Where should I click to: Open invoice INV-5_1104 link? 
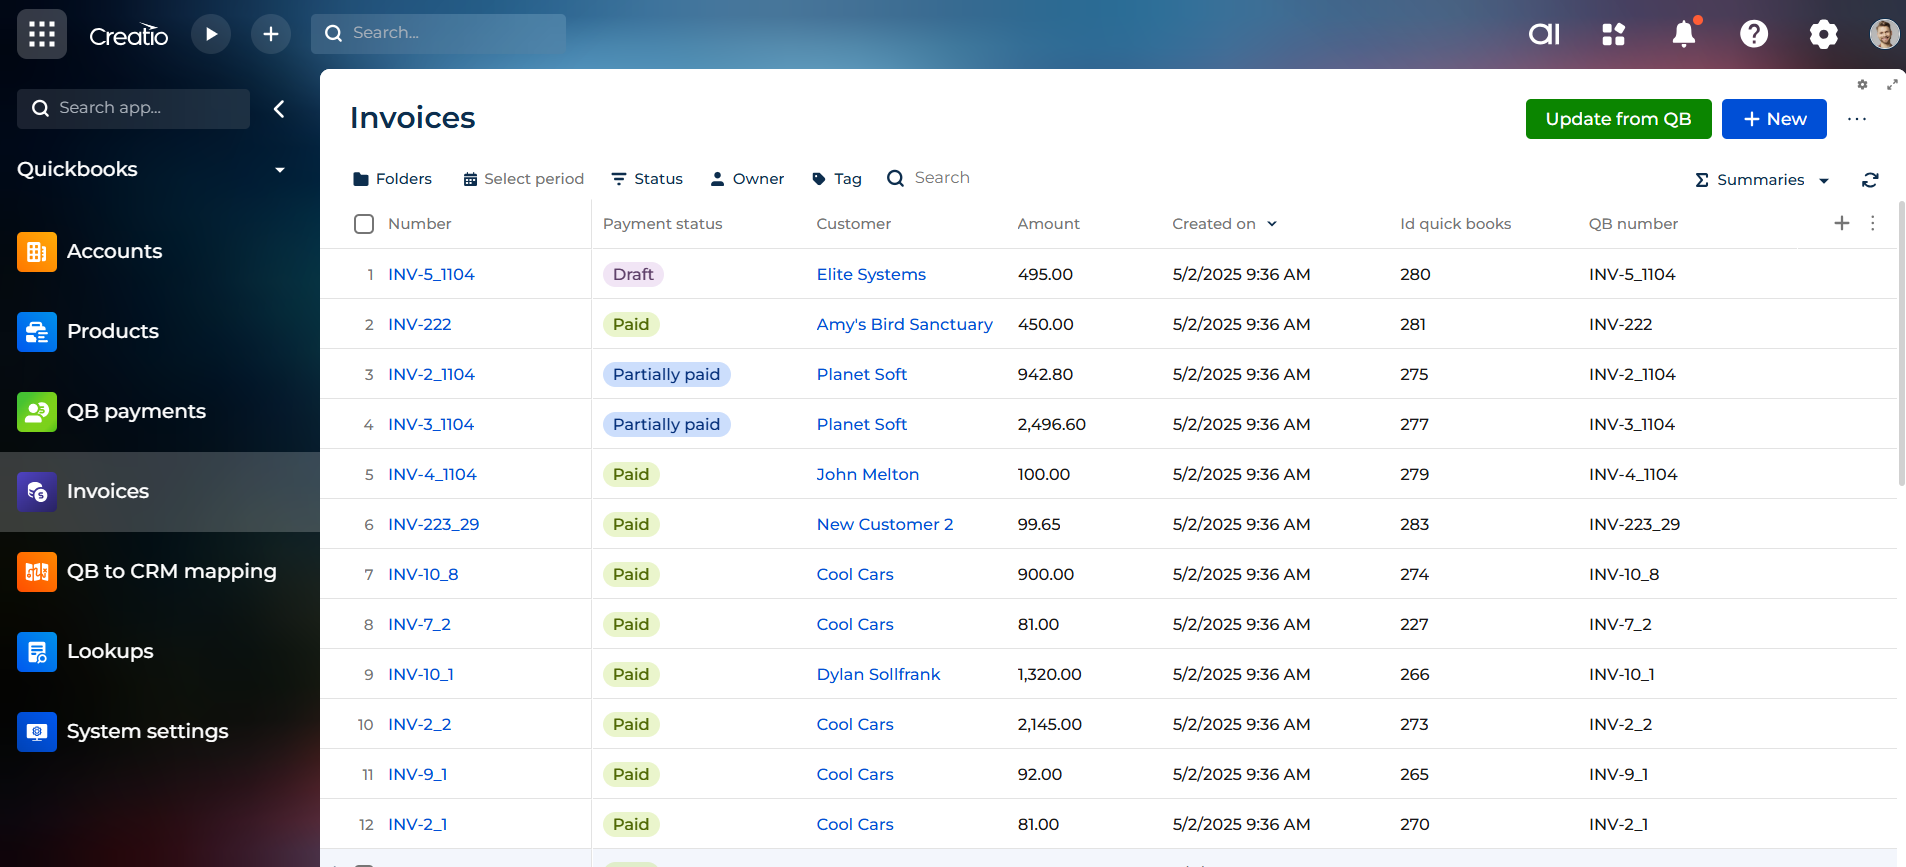[x=431, y=274]
